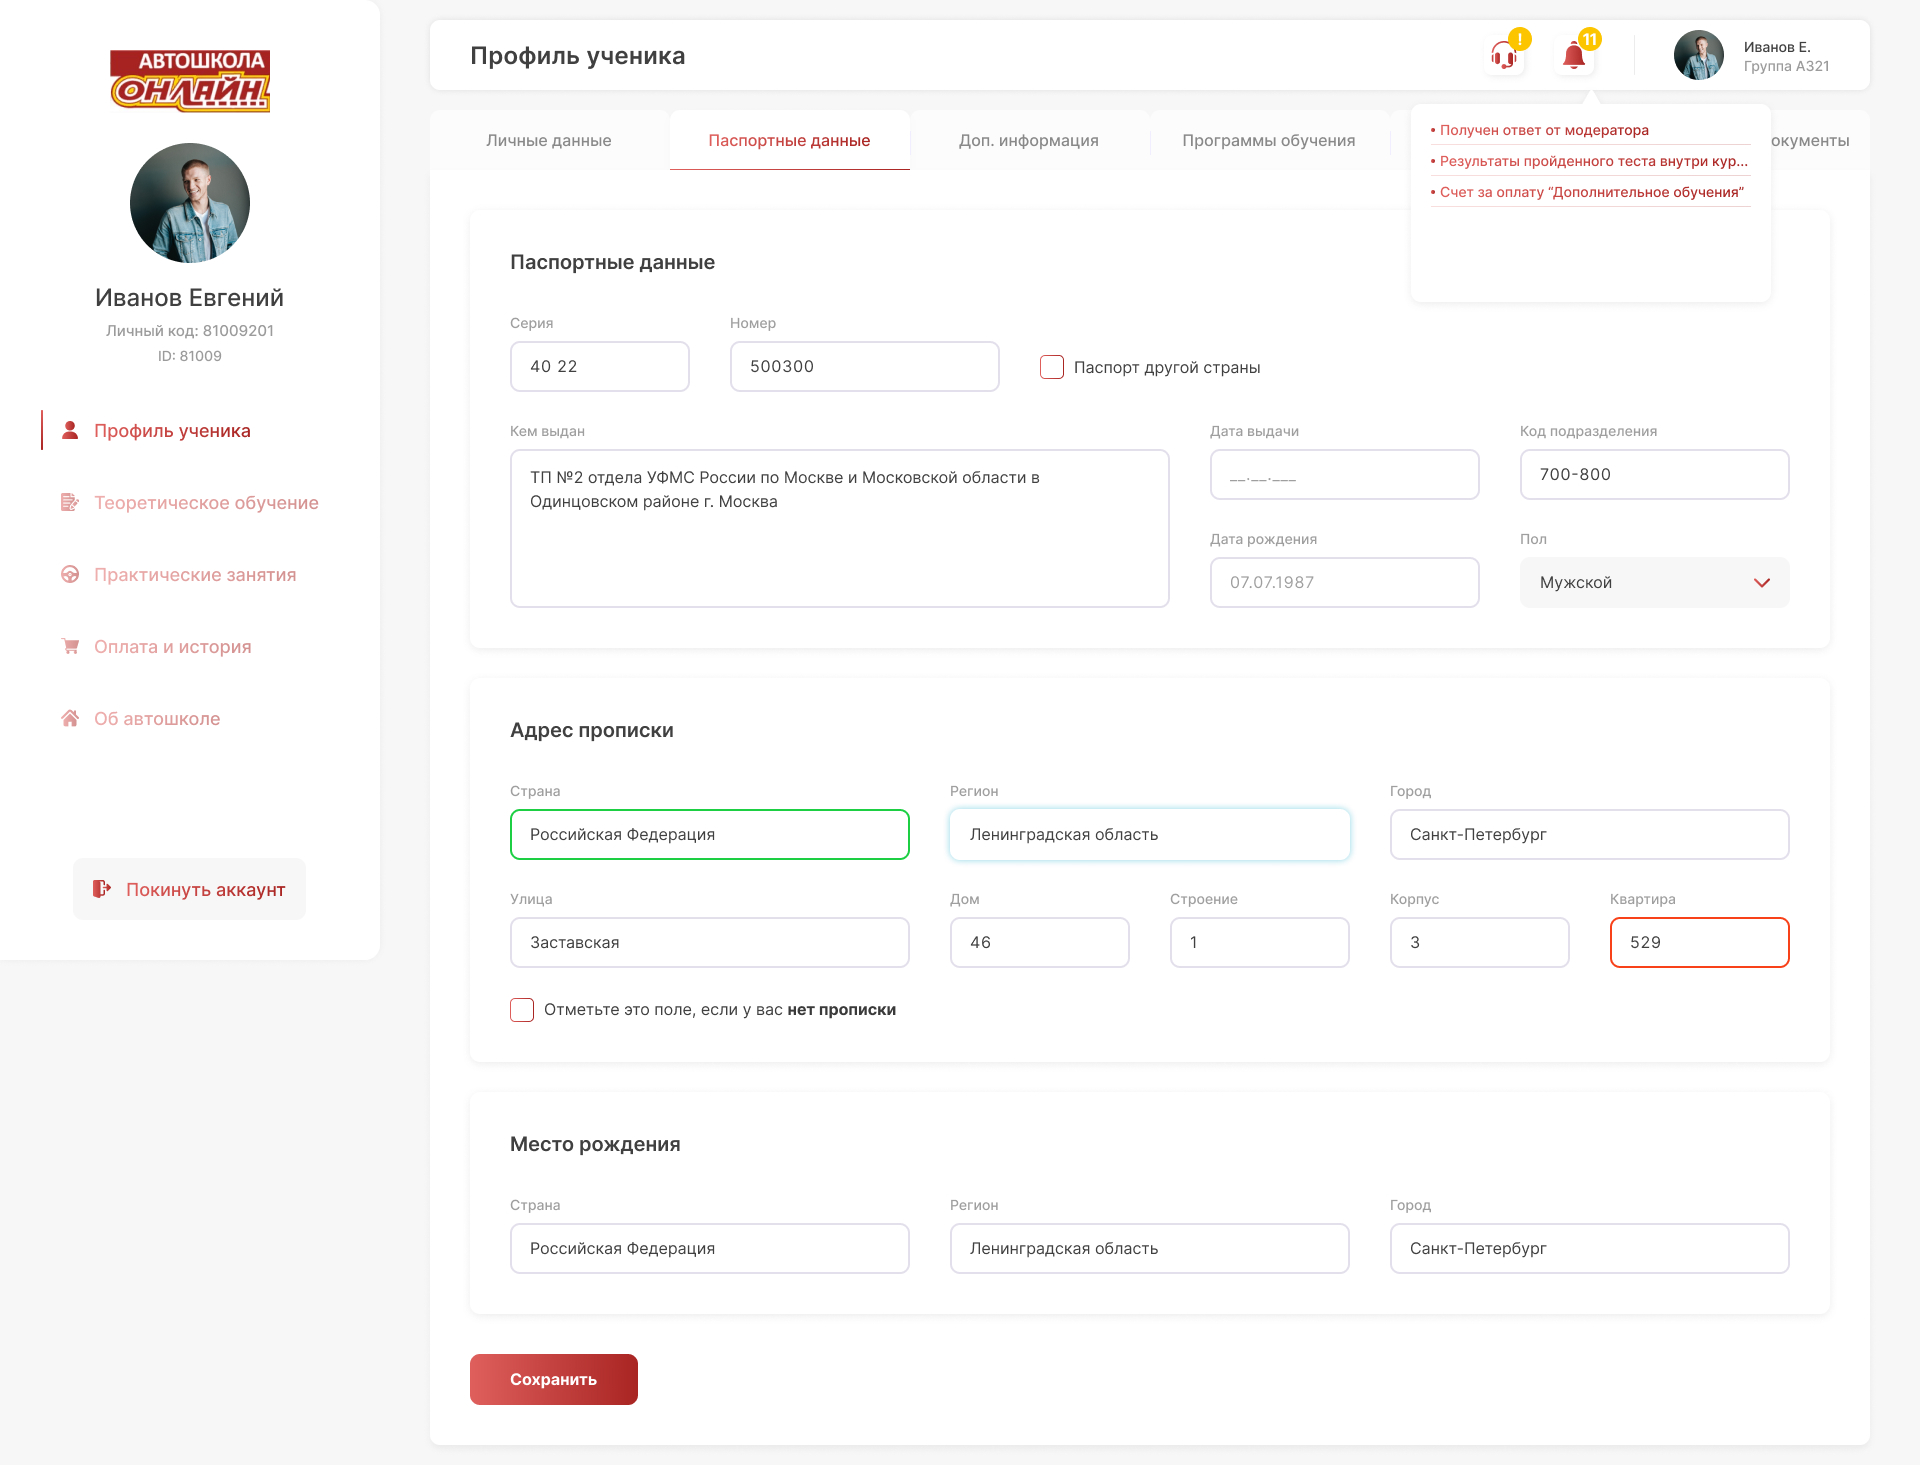
Task: Click the person icon beside Профиль ученика
Action: pos(70,430)
